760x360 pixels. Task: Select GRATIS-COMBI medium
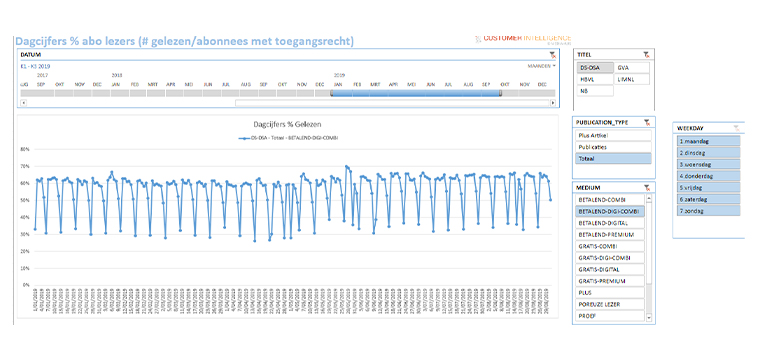click(x=610, y=246)
